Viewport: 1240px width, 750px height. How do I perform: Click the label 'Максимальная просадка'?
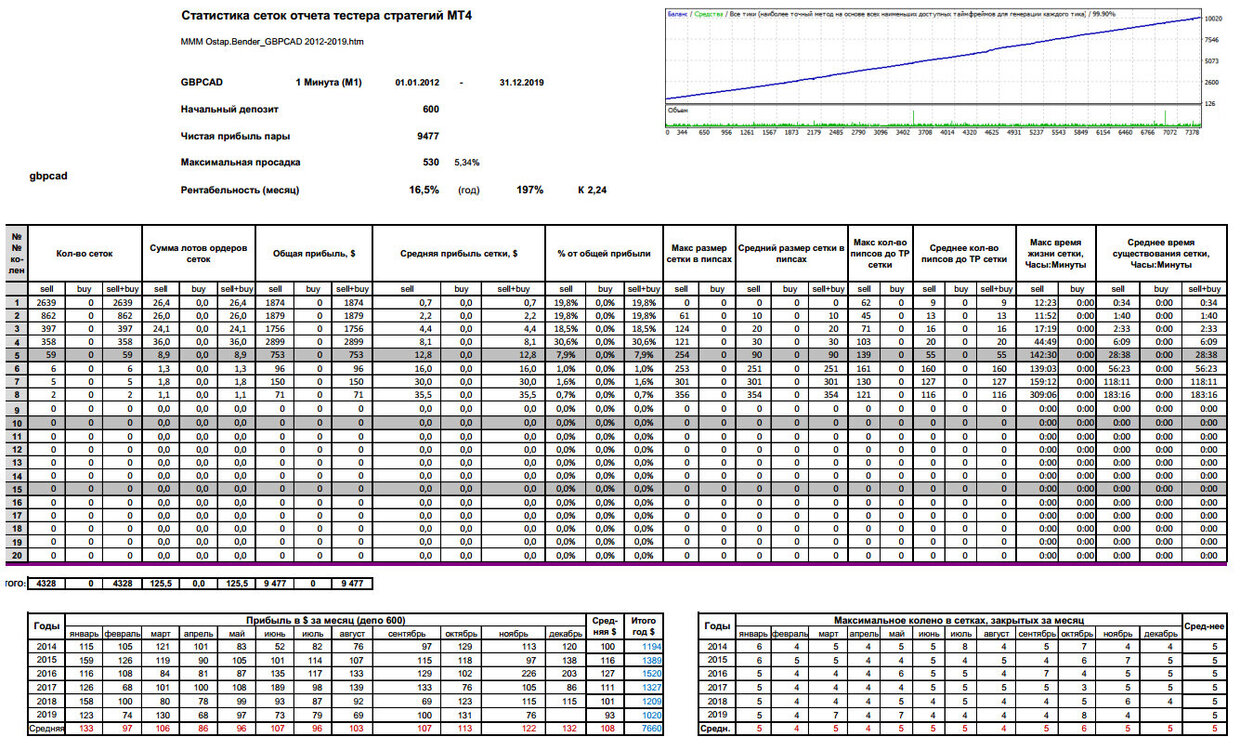click(240, 162)
